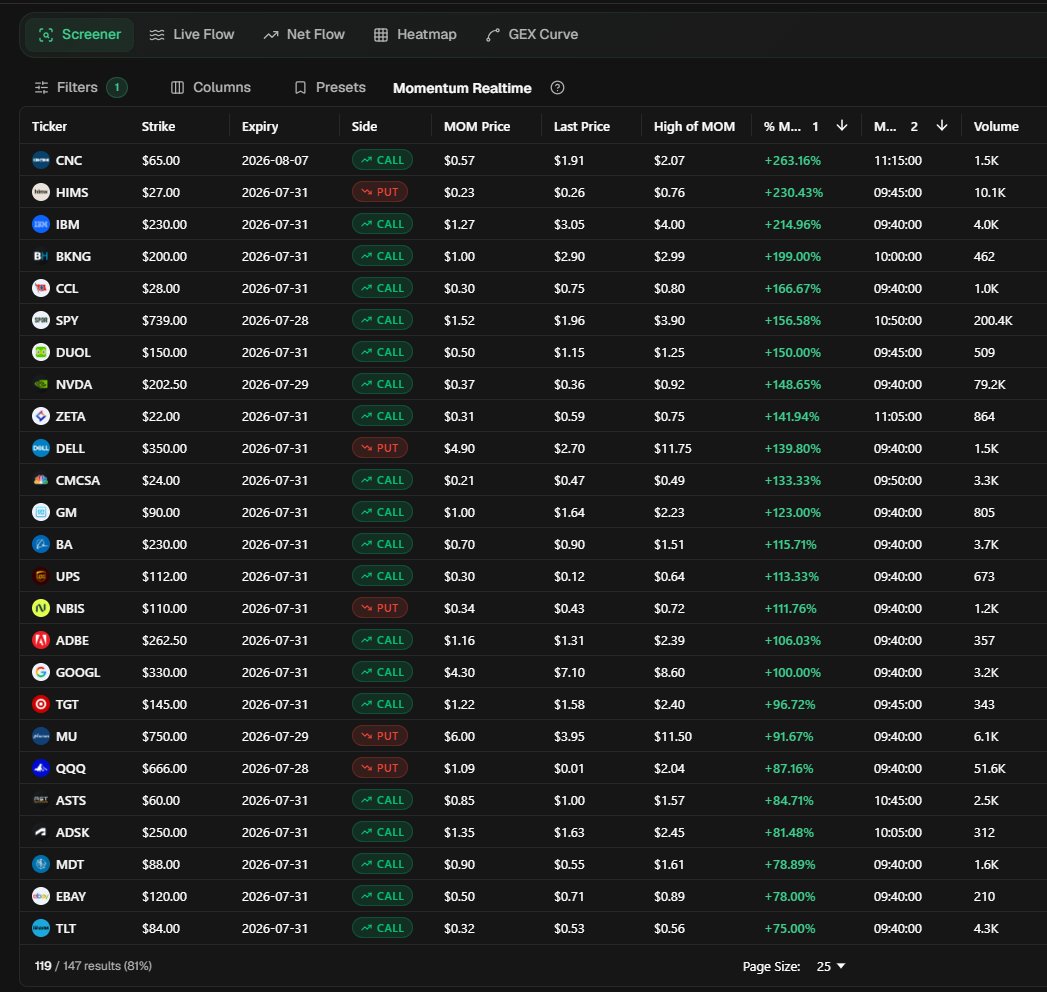
Task: Open the GEX Curve tab
Action: click(x=532, y=35)
